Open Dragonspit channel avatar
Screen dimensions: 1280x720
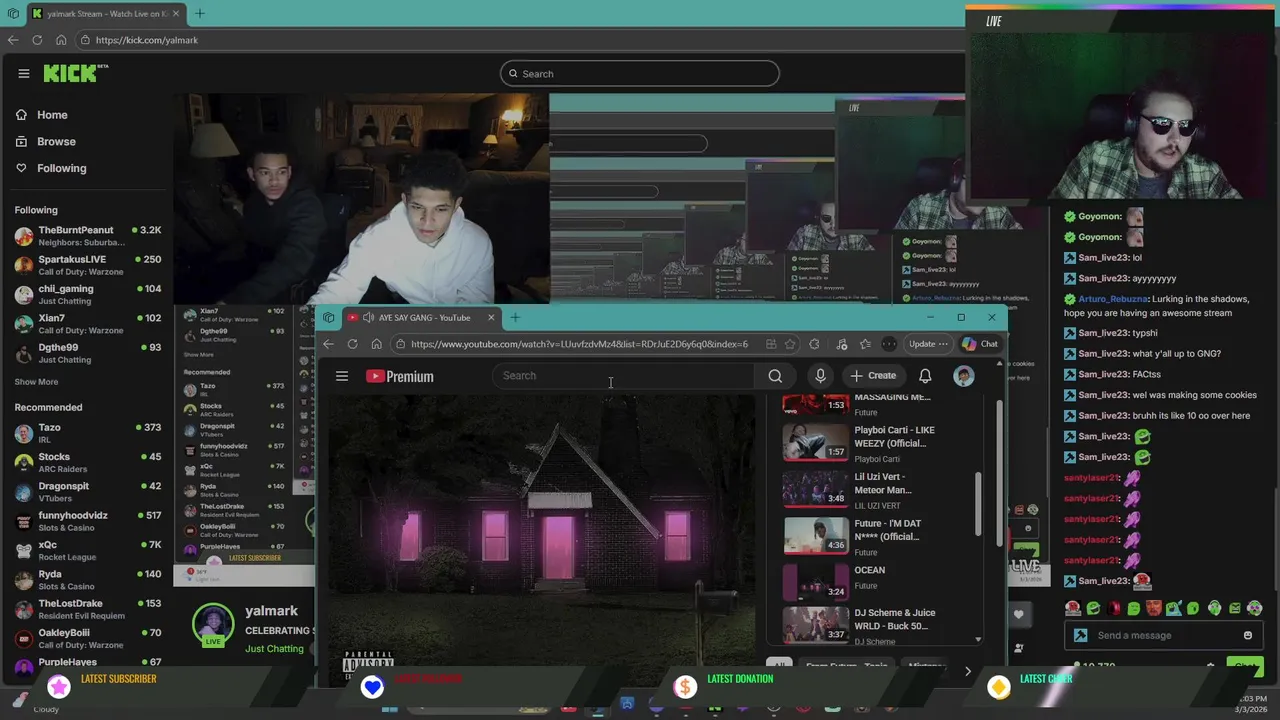[24, 492]
